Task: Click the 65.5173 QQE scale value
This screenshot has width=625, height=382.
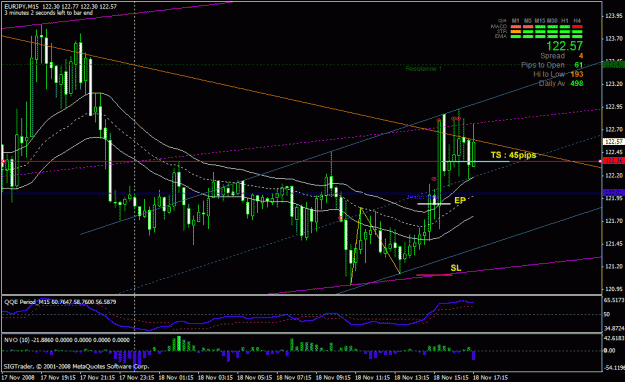Action: (x=614, y=300)
